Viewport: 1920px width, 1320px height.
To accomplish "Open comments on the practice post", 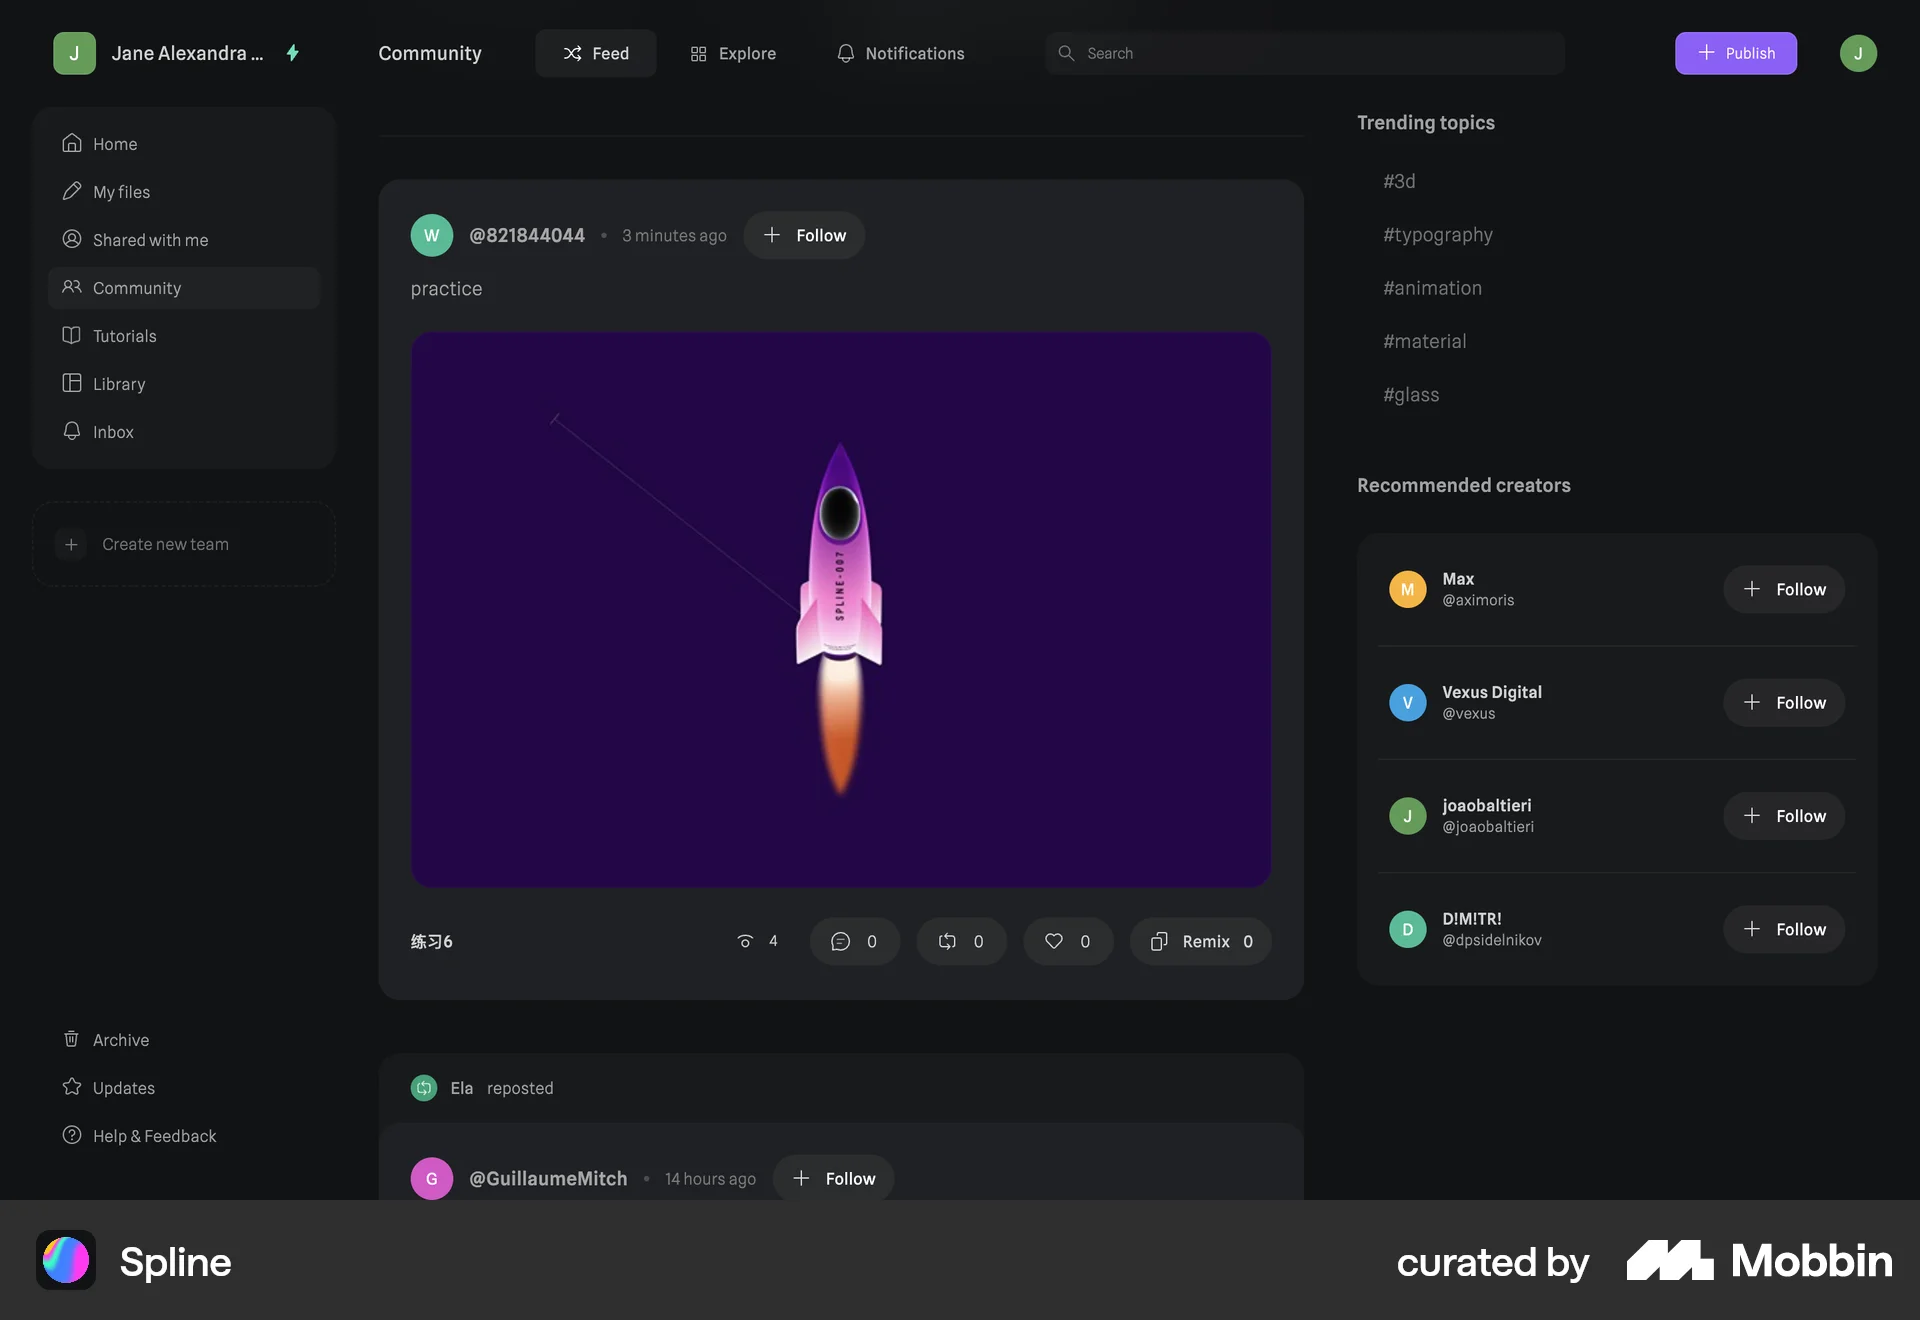I will [x=854, y=941].
